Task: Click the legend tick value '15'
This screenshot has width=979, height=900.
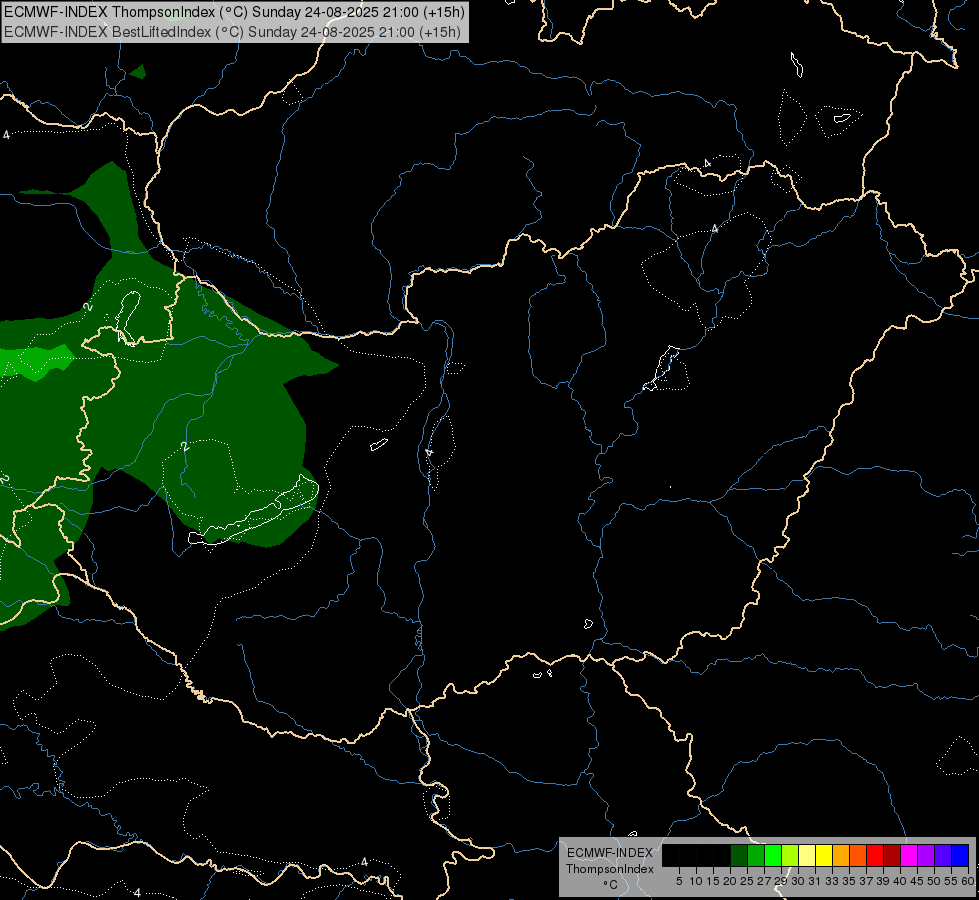Action: click(714, 881)
